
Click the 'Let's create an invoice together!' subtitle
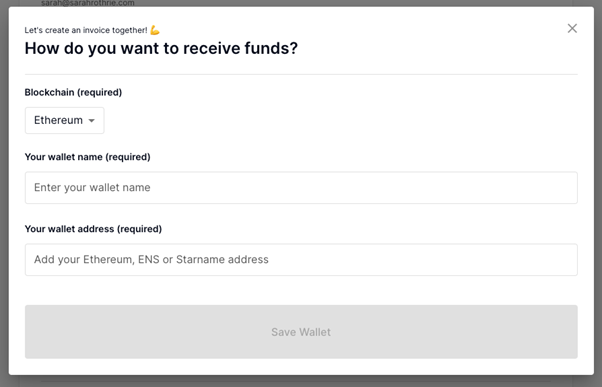click(86, 30)
